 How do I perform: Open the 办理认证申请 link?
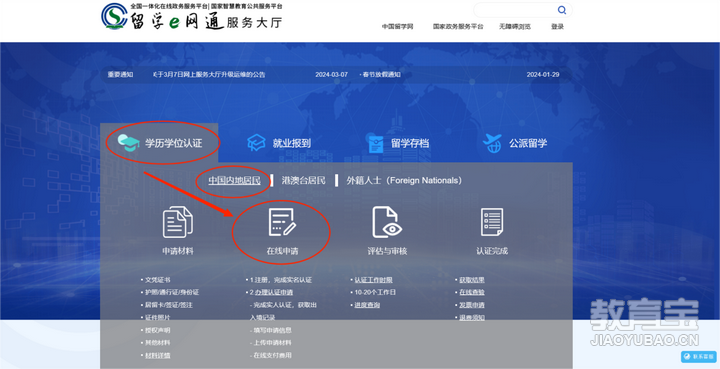pyautogui.click(x=274, y=292)
